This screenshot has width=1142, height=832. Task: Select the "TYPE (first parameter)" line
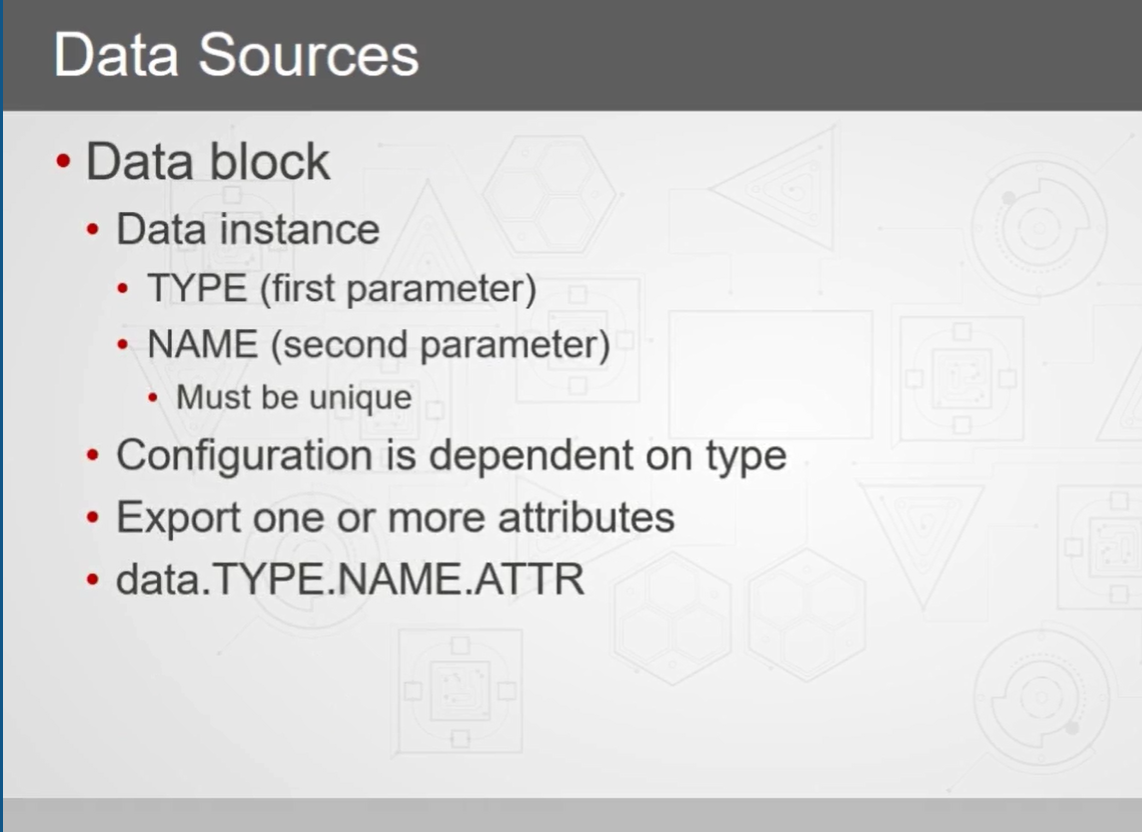(x=342, y=289)
